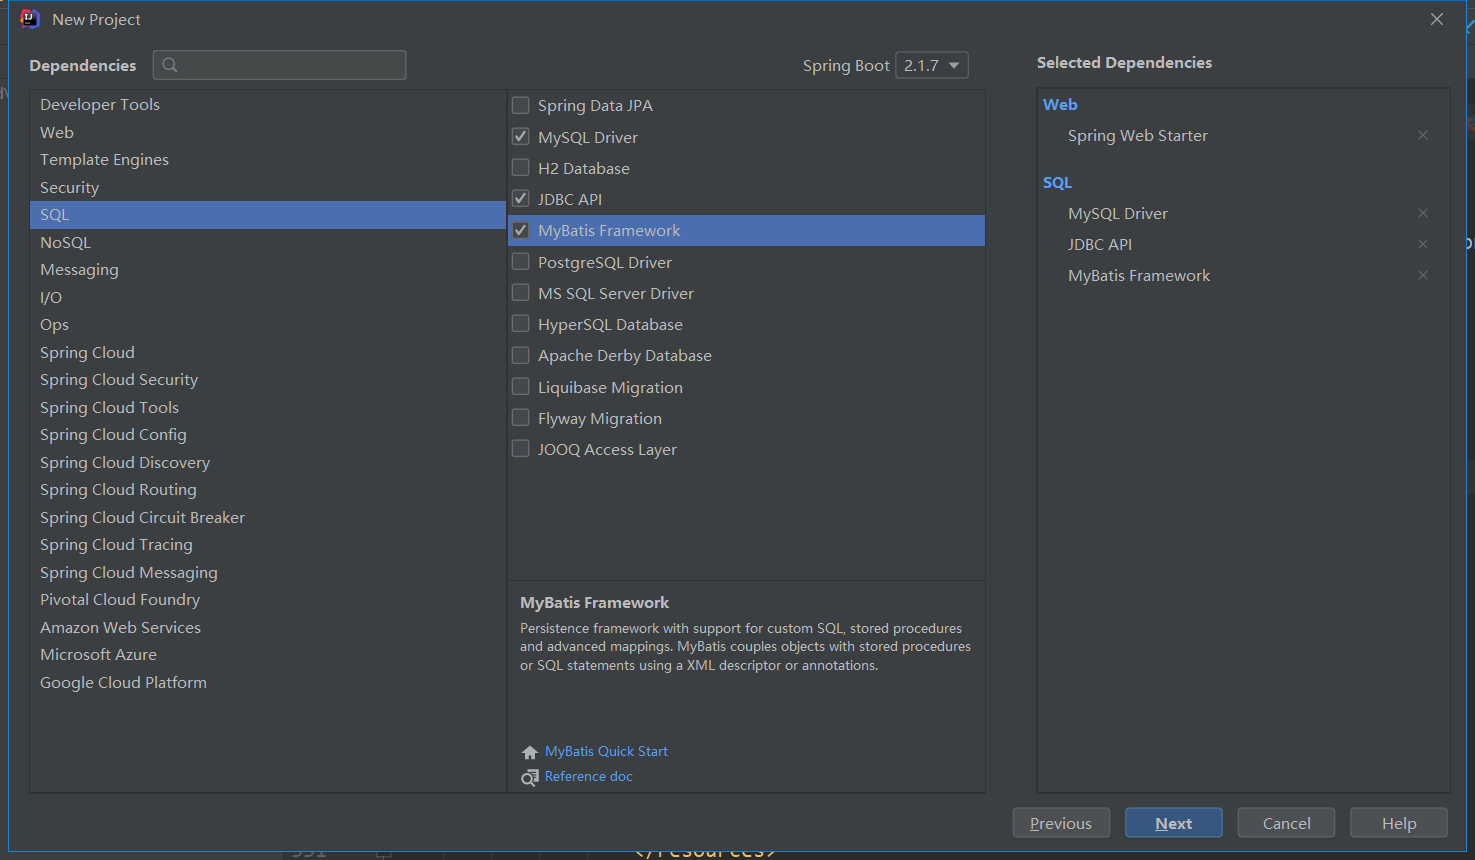Close the New Project dialog
Screen dimensions: 1475x860
point(1437,19)
